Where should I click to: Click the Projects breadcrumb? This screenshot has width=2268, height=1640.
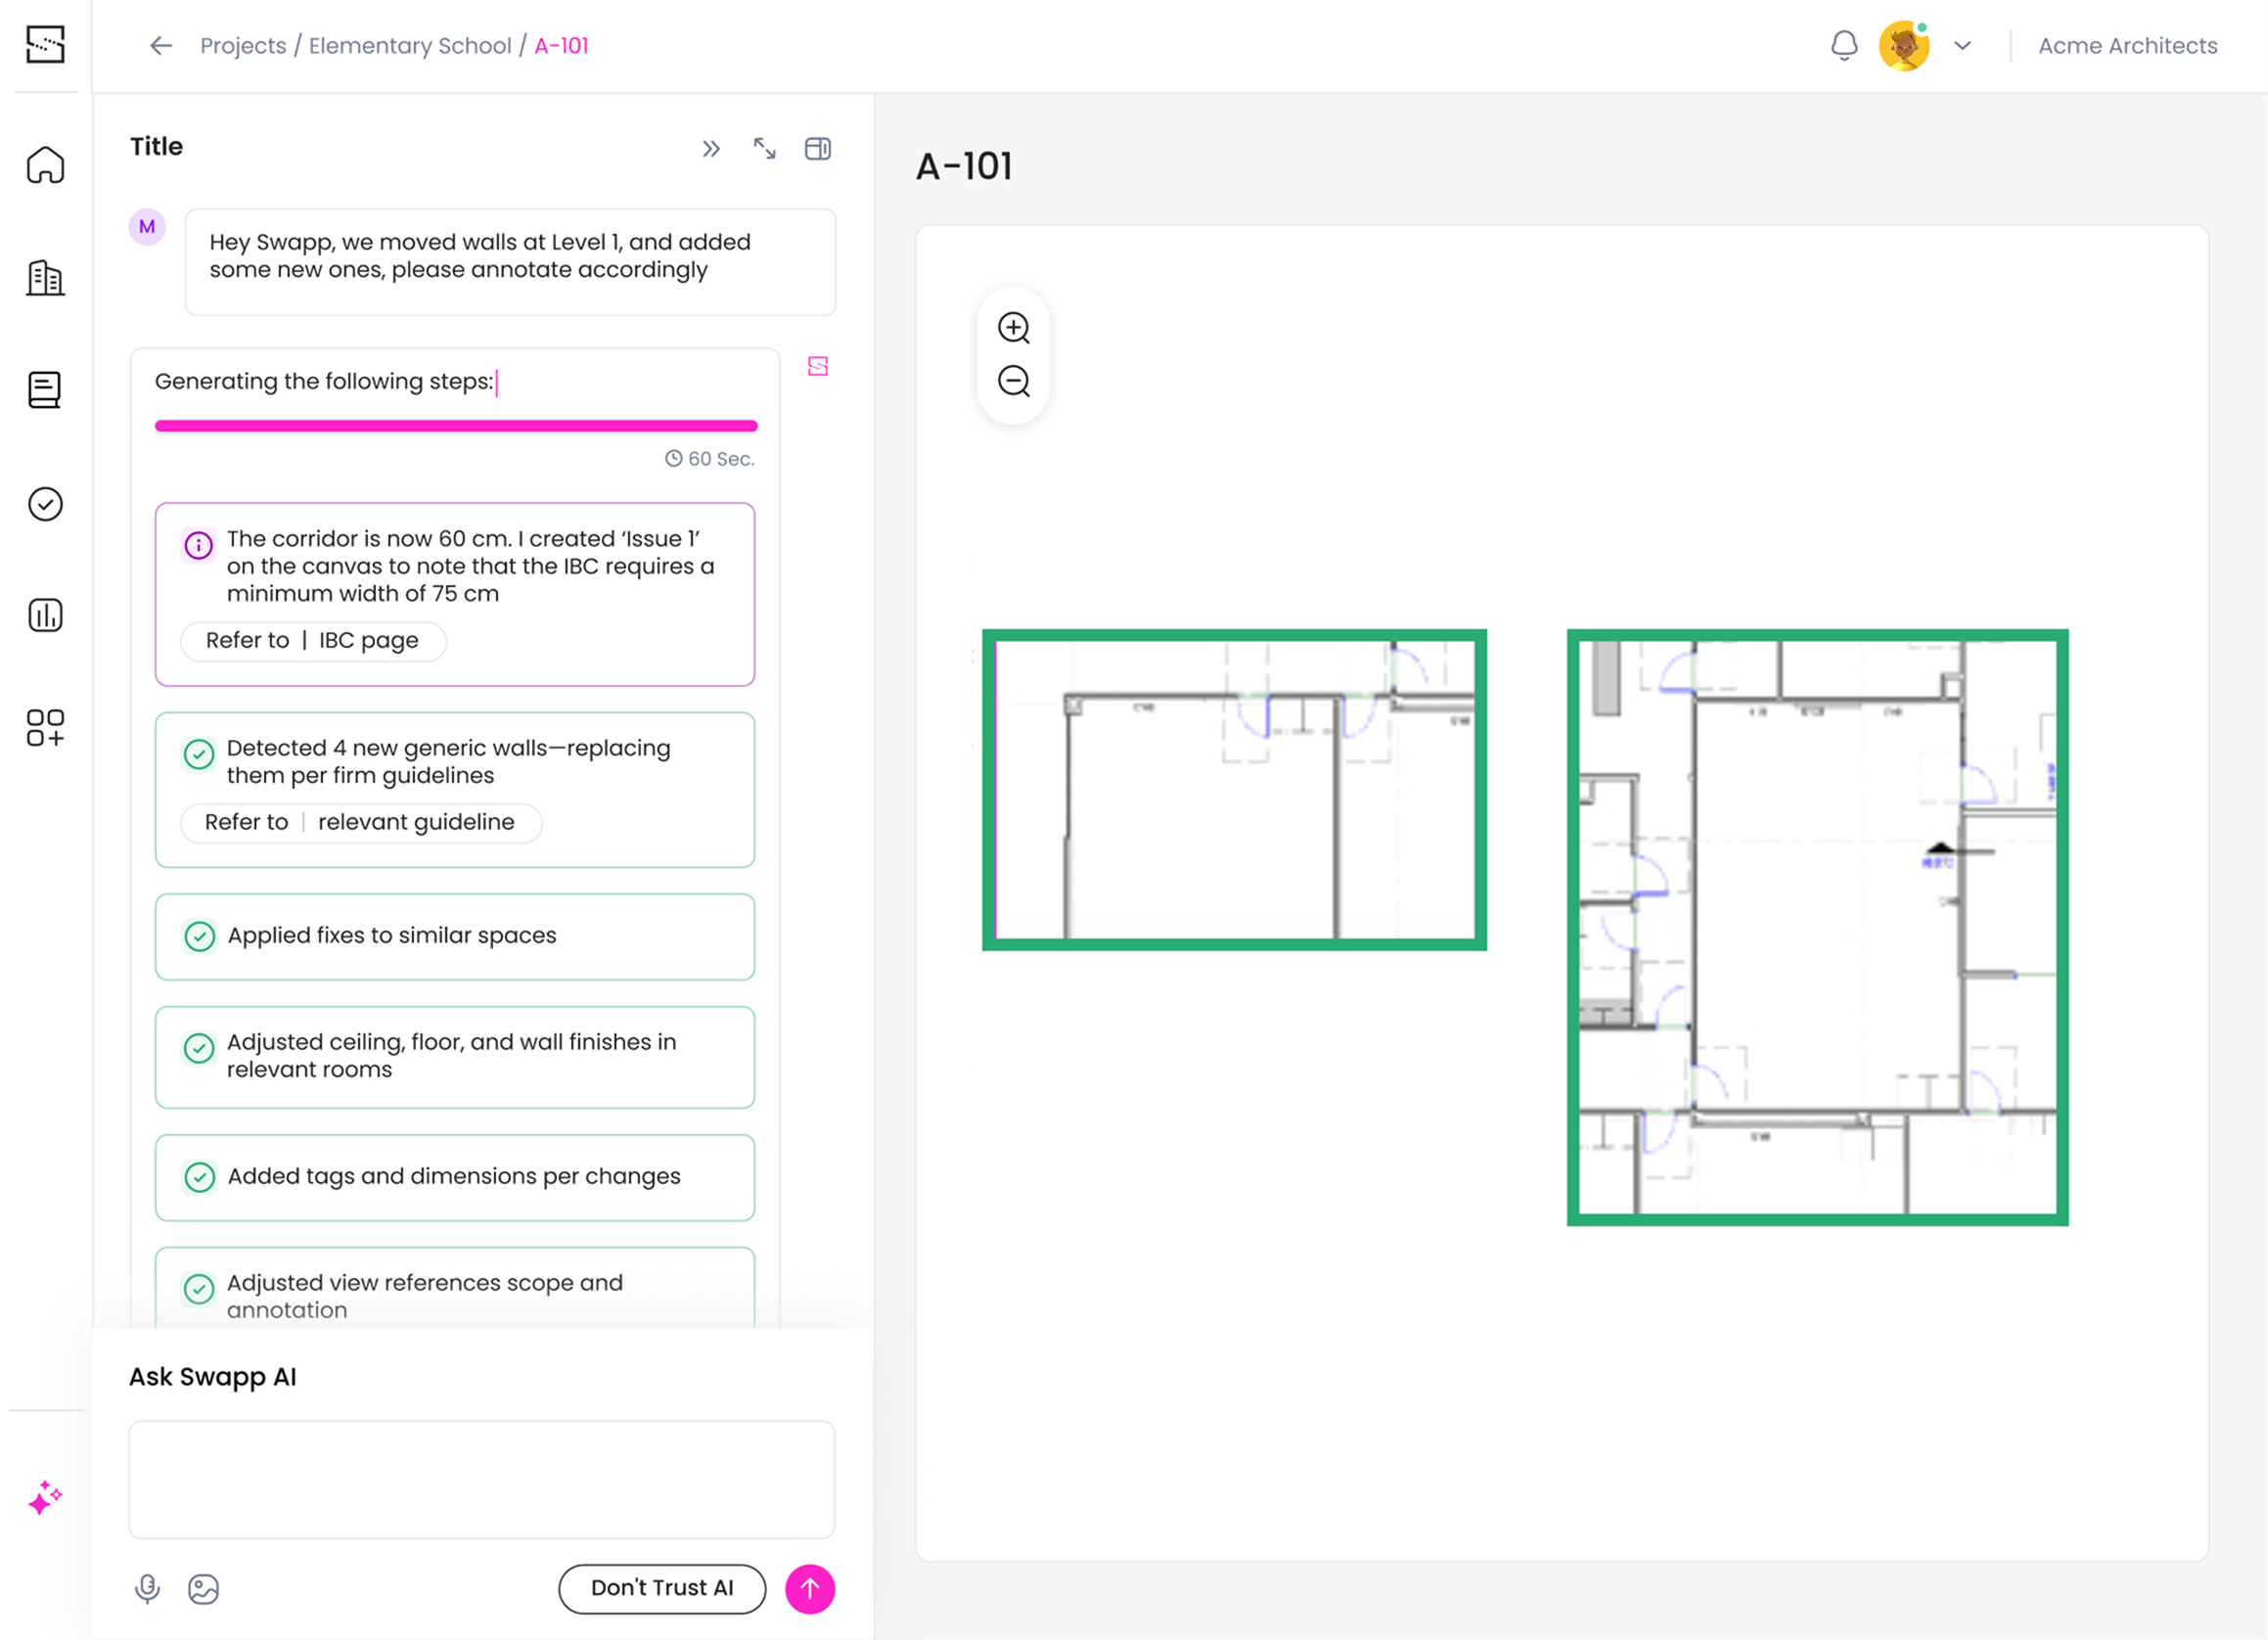click(x=243, y=46)
